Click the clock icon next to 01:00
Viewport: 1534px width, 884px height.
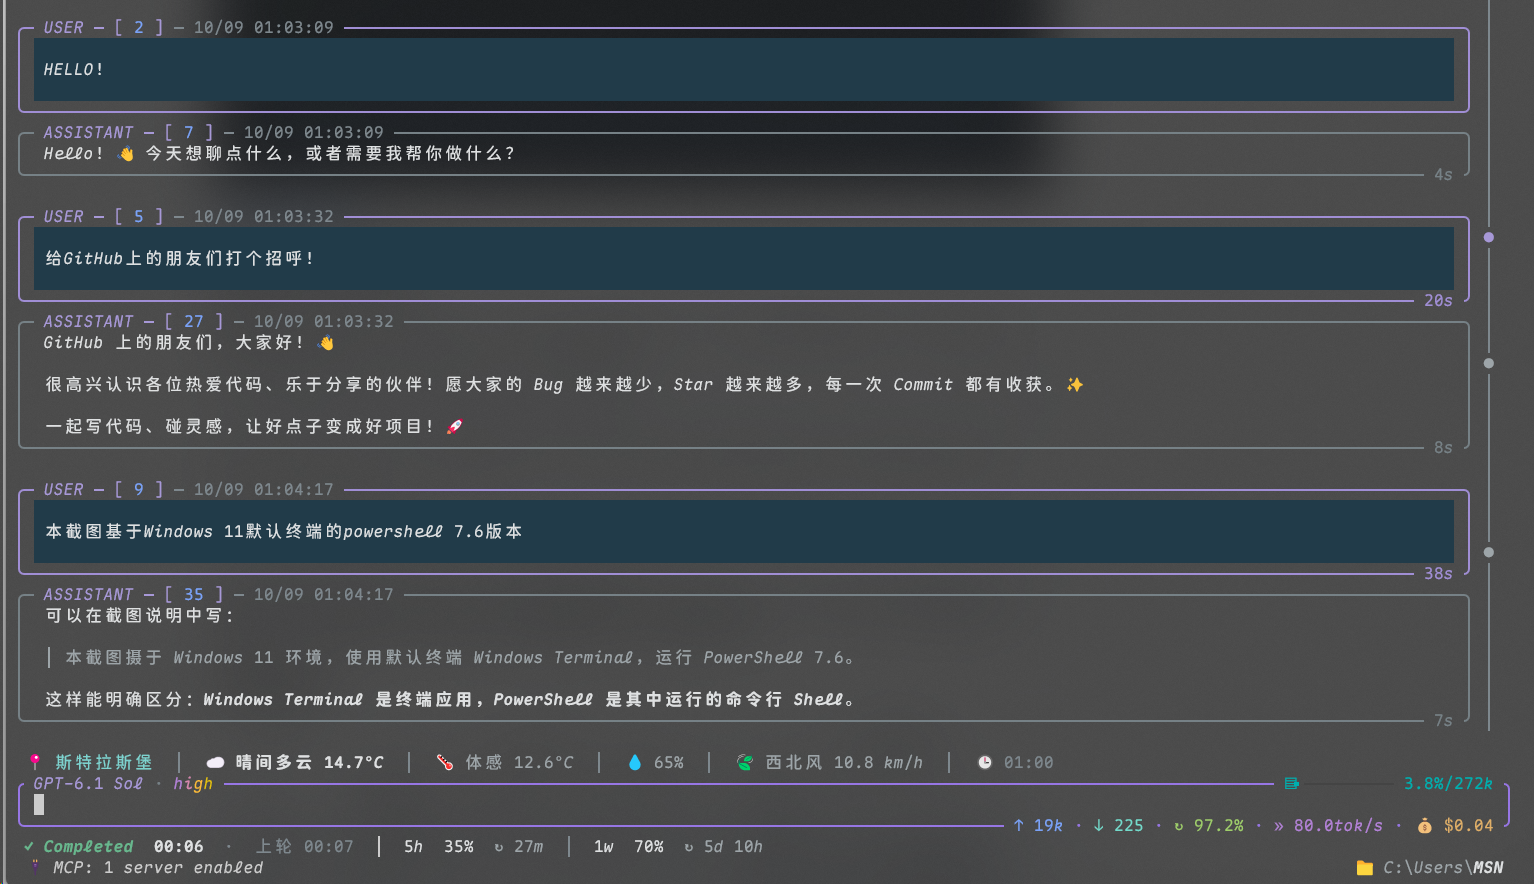985,762
